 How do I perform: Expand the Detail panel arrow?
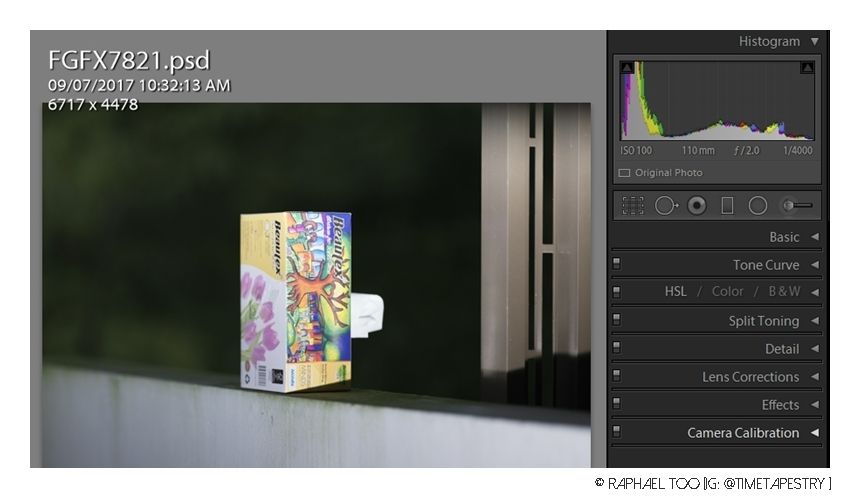point(815,349)
